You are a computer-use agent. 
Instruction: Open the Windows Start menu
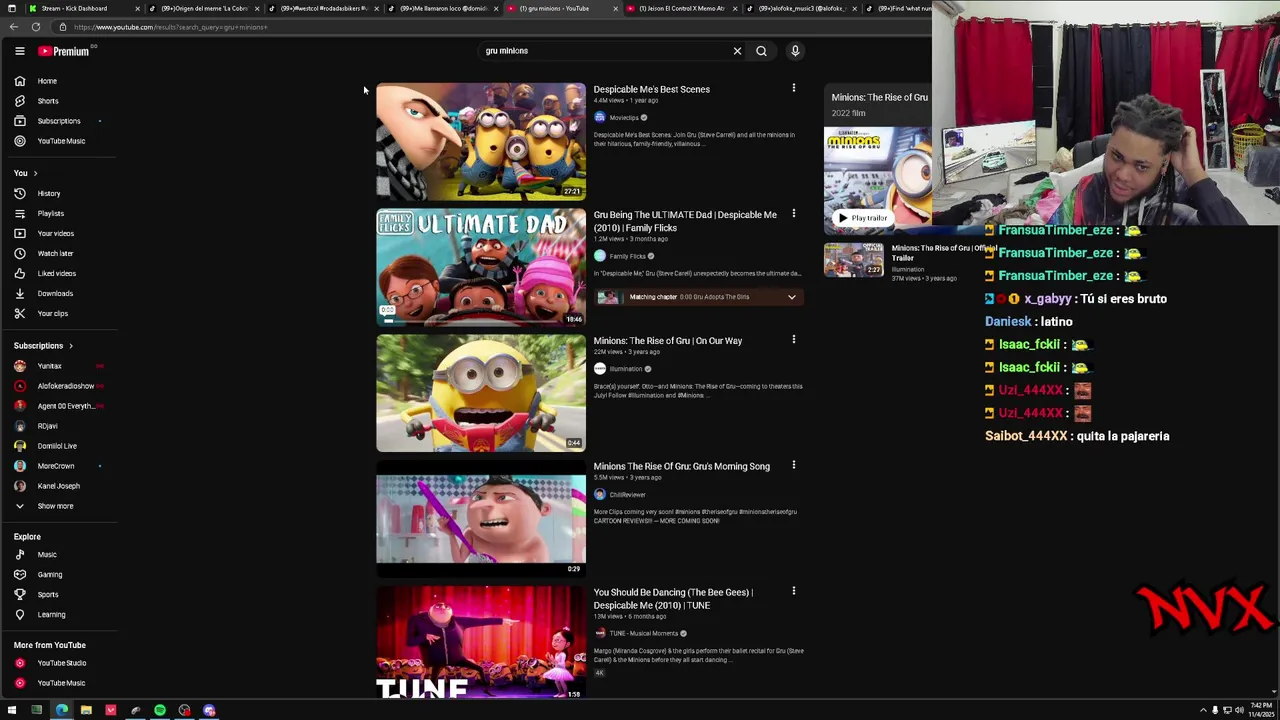click(12, 710)
